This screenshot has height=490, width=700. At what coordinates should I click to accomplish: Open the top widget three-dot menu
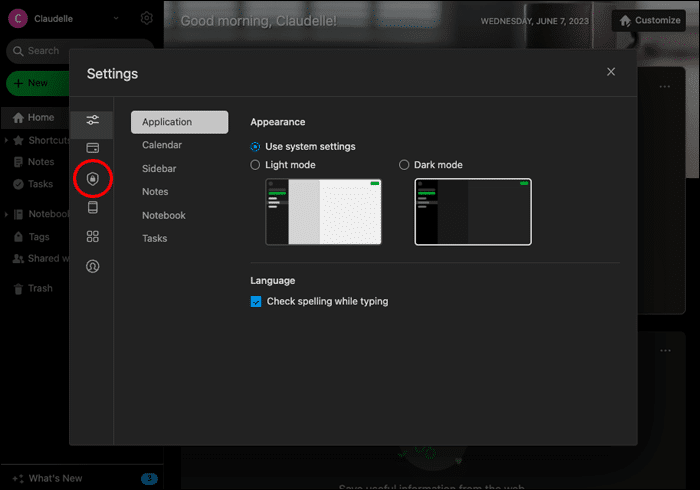(665, 86)
